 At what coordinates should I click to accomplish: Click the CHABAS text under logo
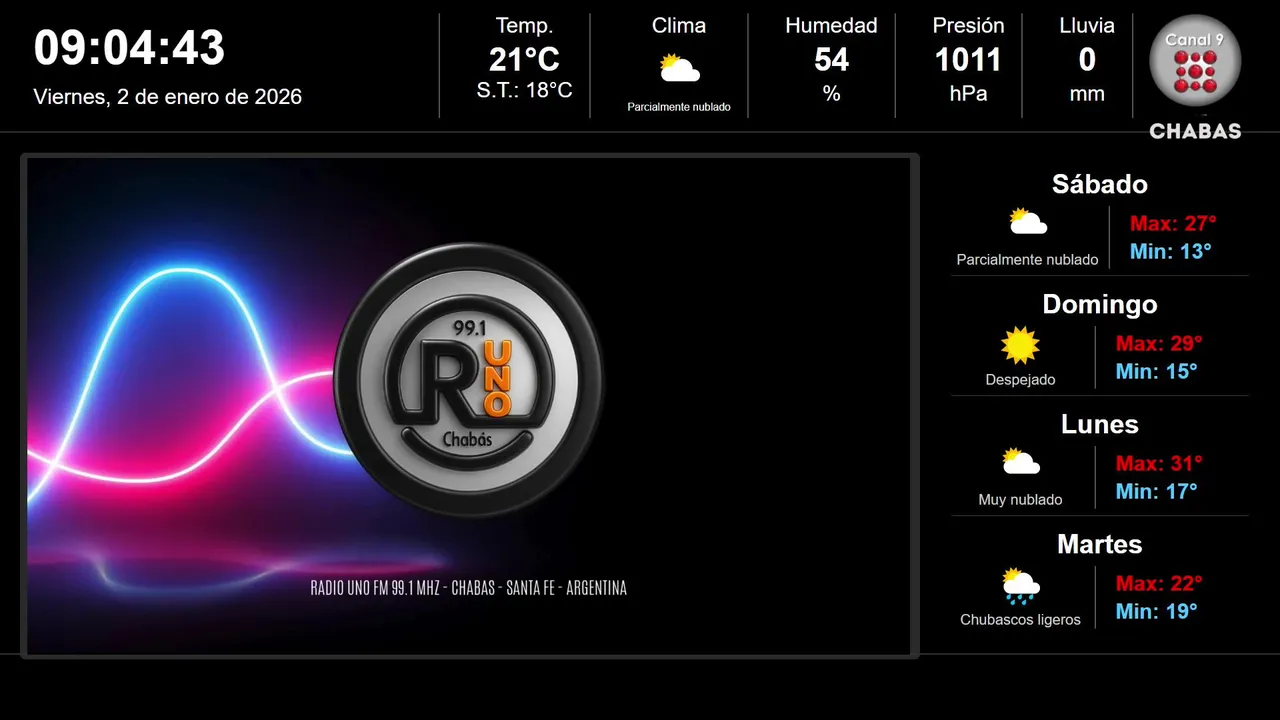point(1195,131)
